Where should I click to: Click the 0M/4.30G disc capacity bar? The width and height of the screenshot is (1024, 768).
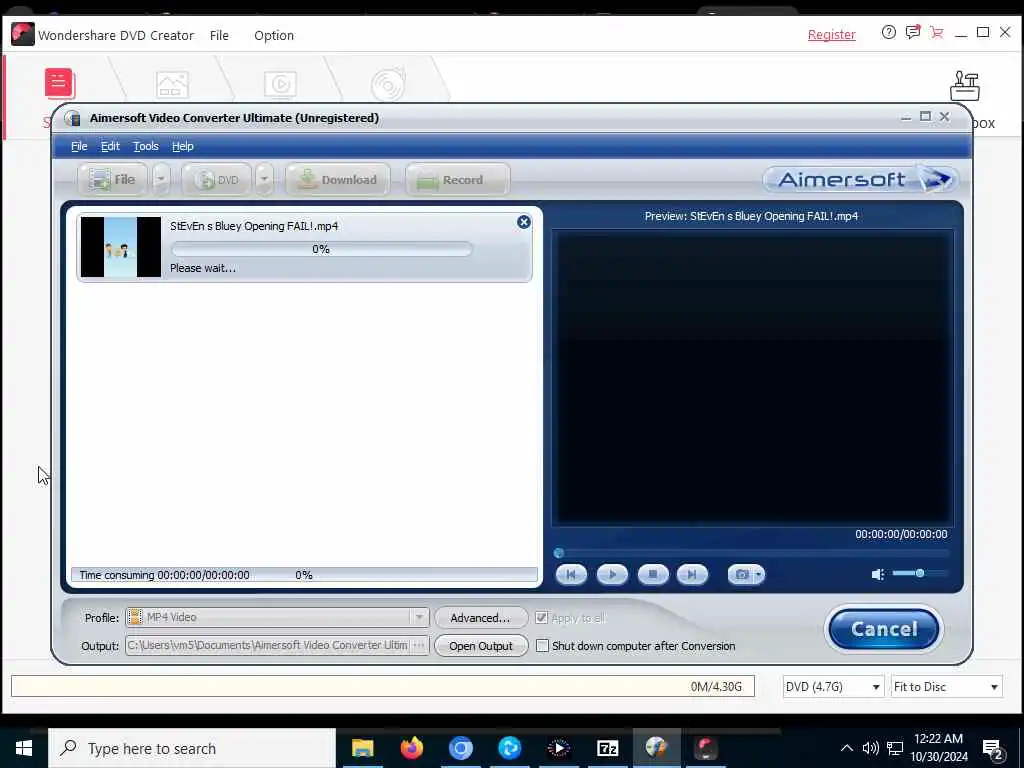pyautogui.click(x=383, y=686)
